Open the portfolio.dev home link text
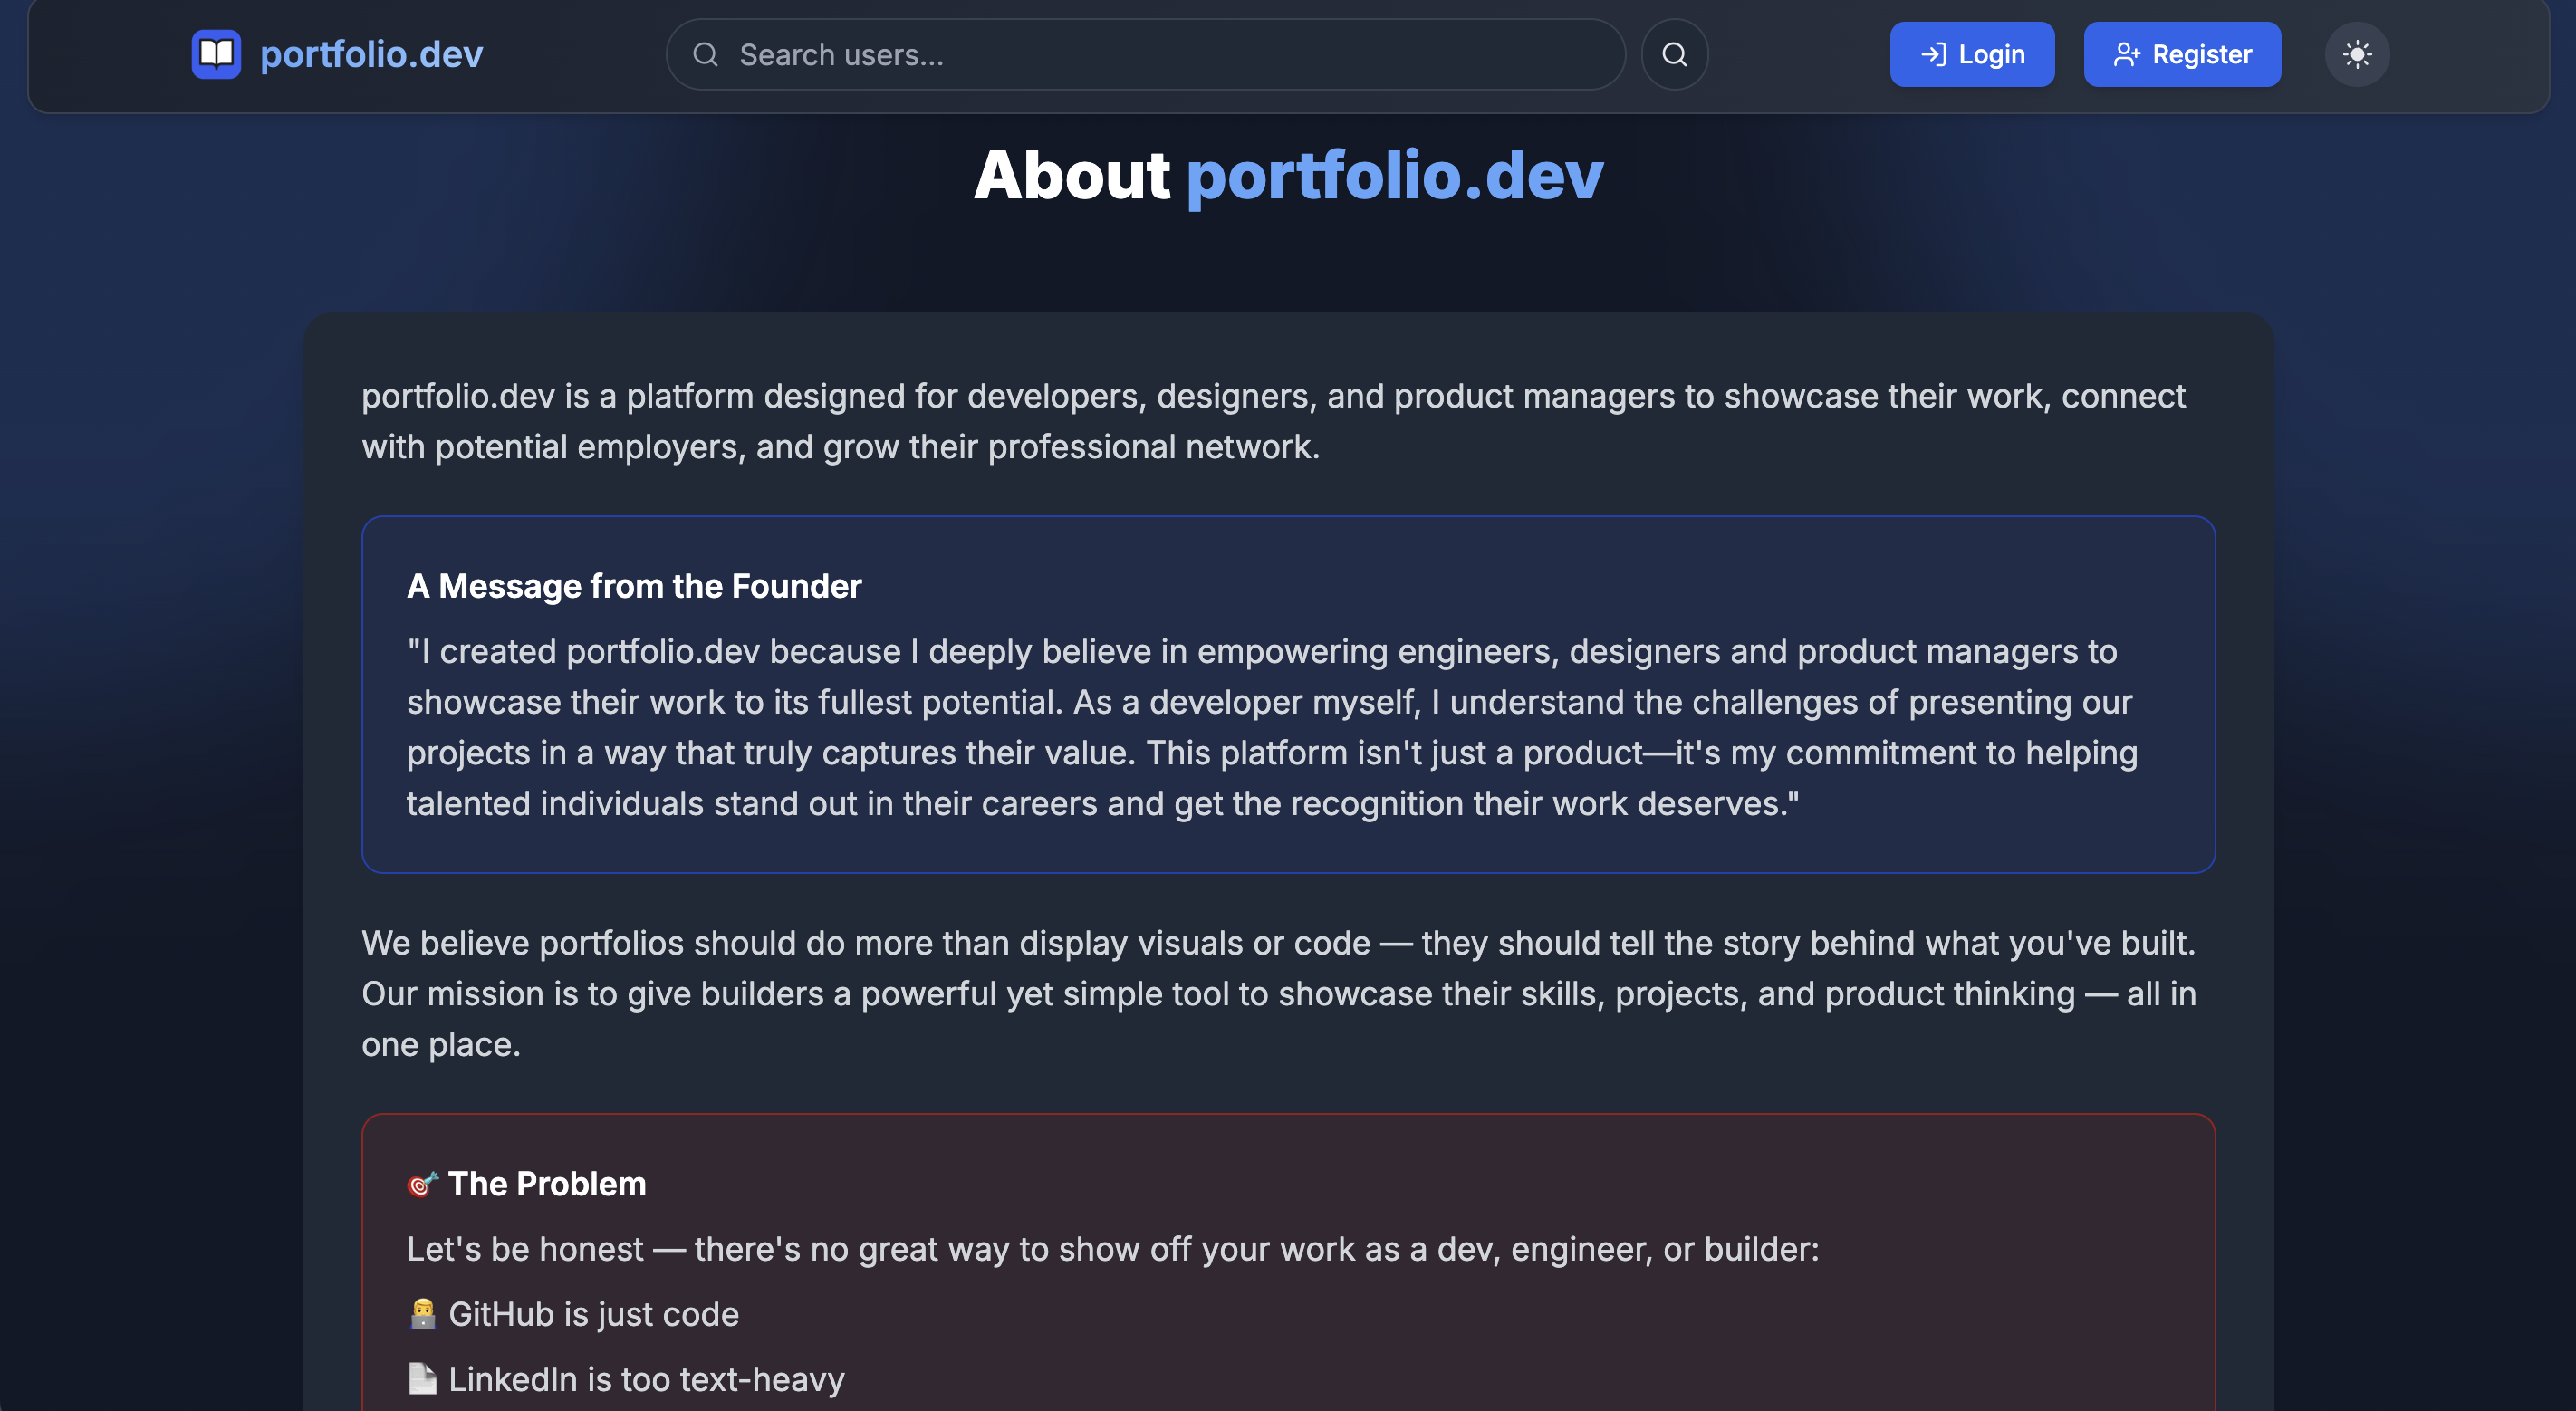 point(371,54)
